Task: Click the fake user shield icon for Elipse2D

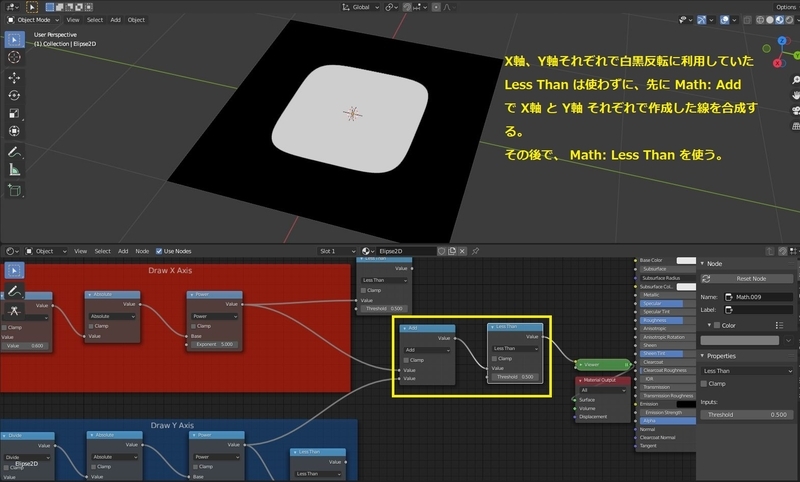Action: tap(442, 251)
